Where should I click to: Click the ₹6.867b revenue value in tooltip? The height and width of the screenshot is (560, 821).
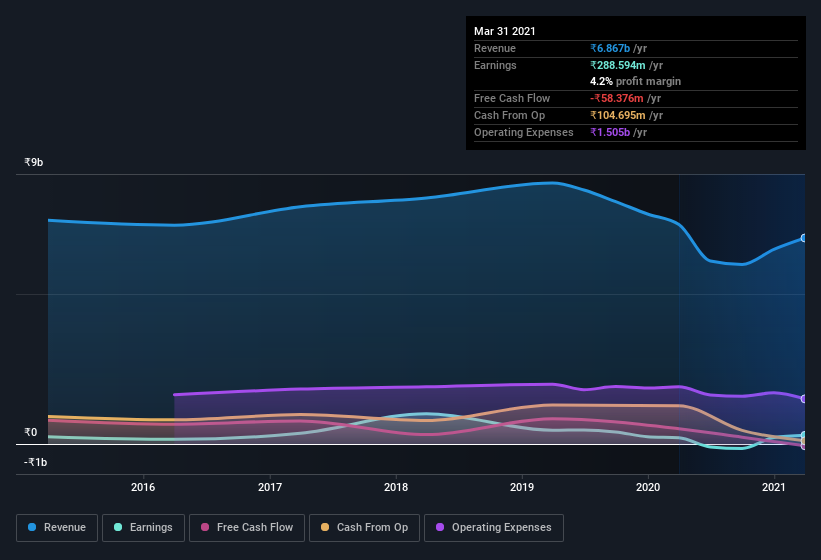pyautogui.click(x=610, y=48)
